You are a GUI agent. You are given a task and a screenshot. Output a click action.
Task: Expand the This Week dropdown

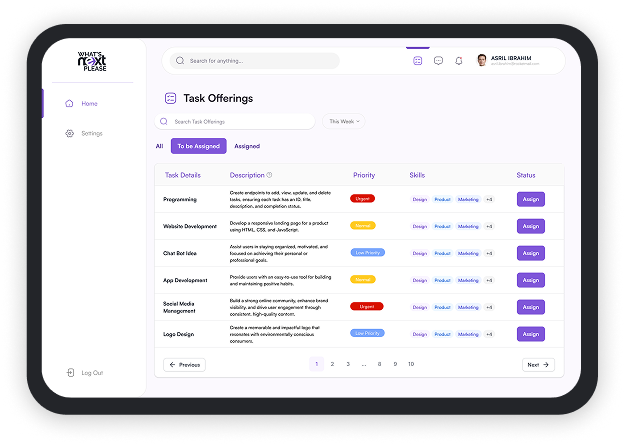(x=344, y=121)
